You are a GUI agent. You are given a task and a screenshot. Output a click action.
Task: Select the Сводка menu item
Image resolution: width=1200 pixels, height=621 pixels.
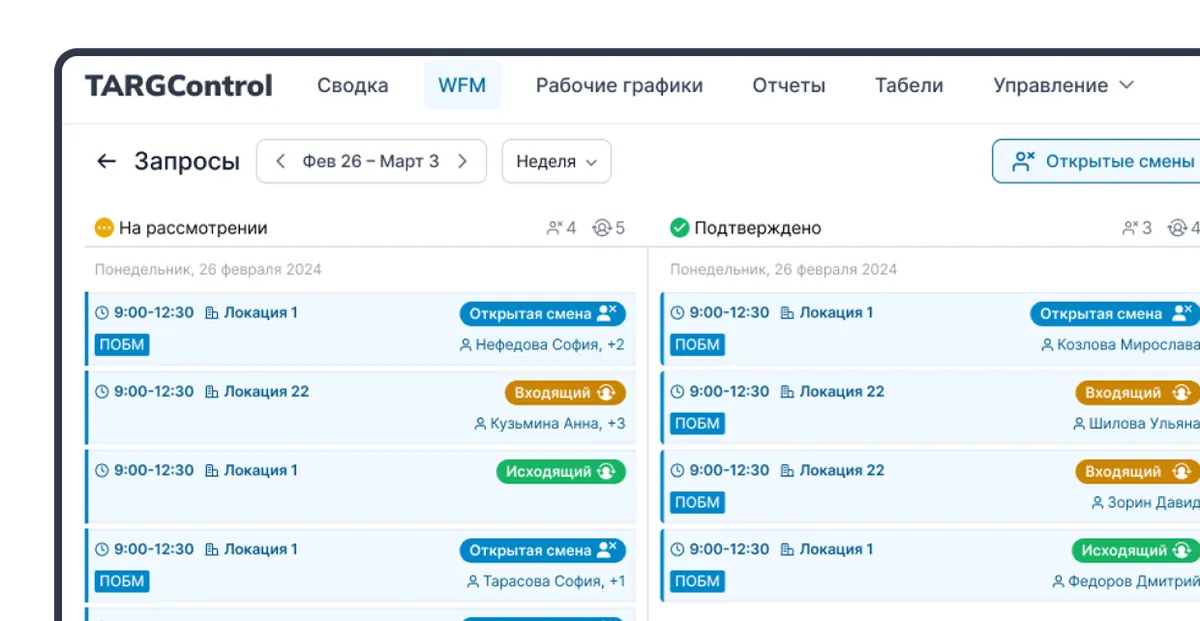(x=352, y=85)
